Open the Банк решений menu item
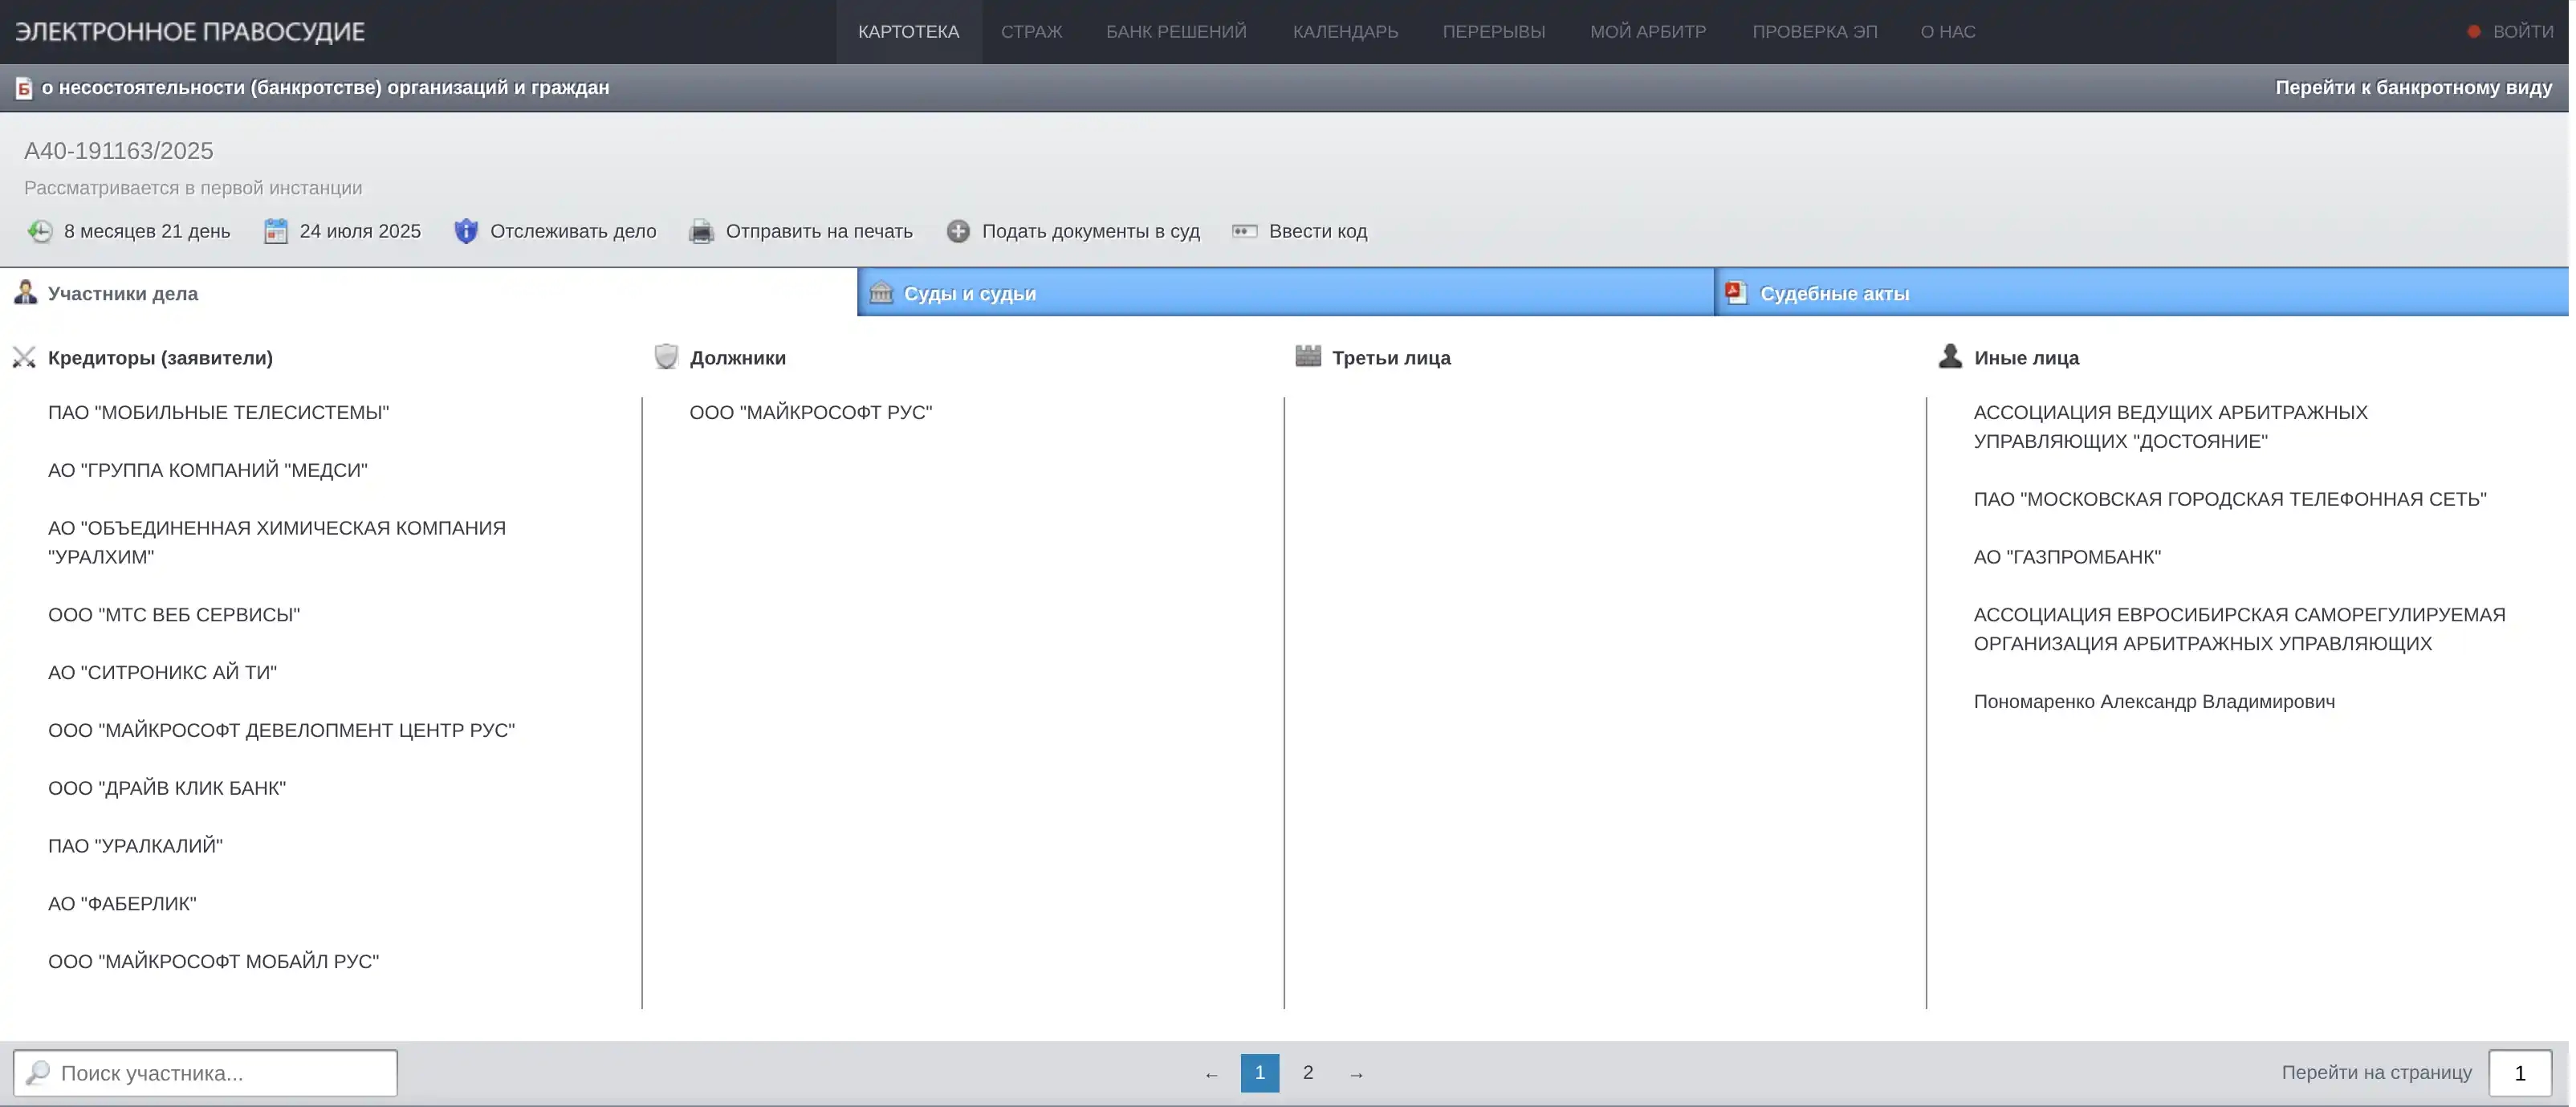 (1176, 32)
